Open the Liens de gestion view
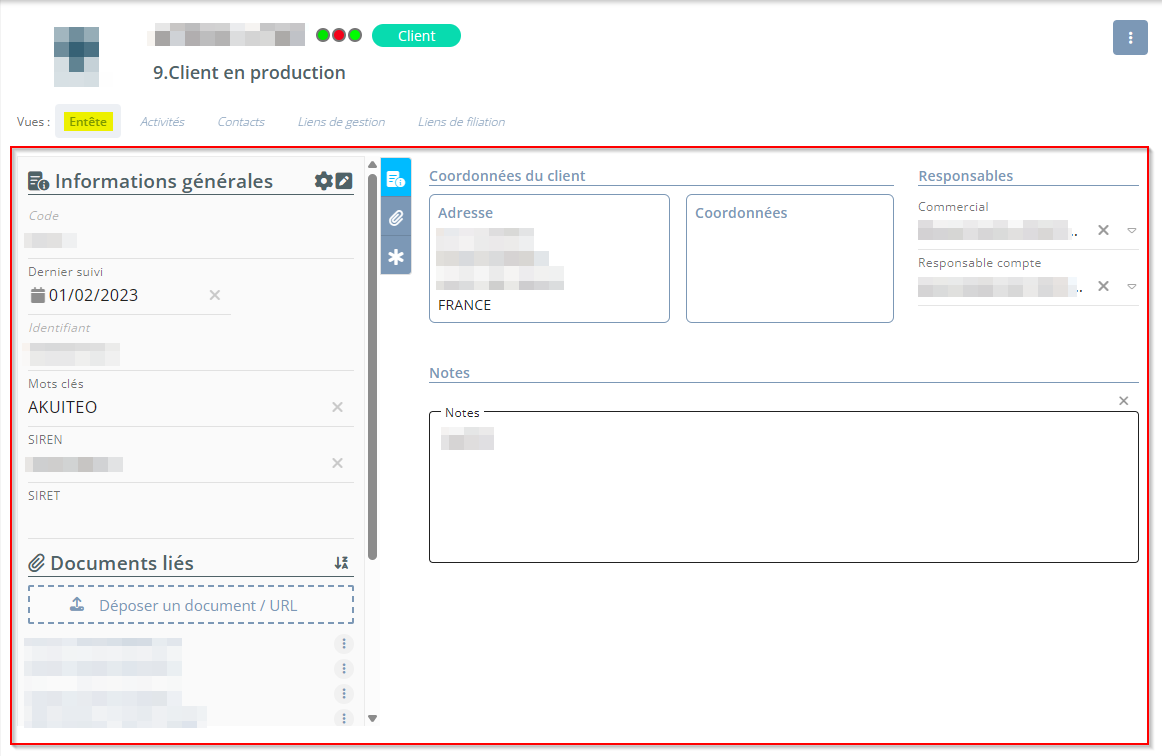1162x756 pixels. click(x=341, y=122)
